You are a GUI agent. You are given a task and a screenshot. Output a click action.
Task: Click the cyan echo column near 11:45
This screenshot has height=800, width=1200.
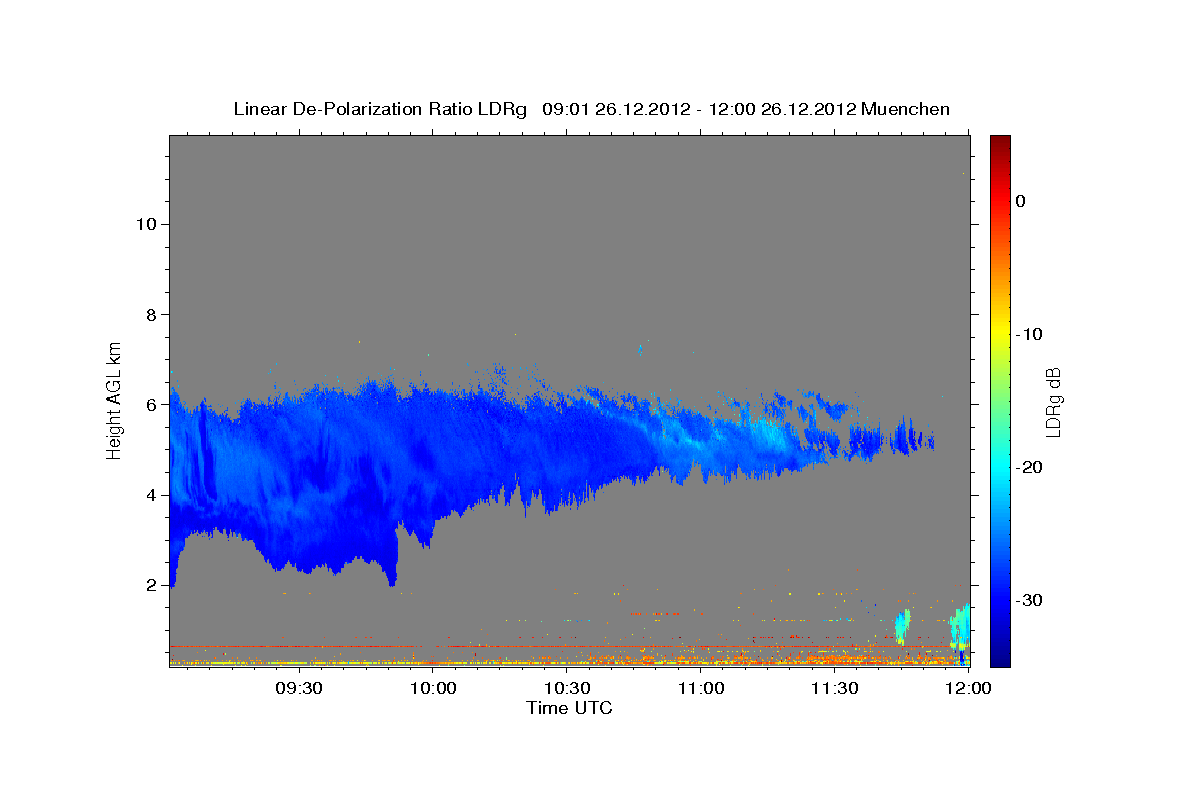click(x=903, y=626)
